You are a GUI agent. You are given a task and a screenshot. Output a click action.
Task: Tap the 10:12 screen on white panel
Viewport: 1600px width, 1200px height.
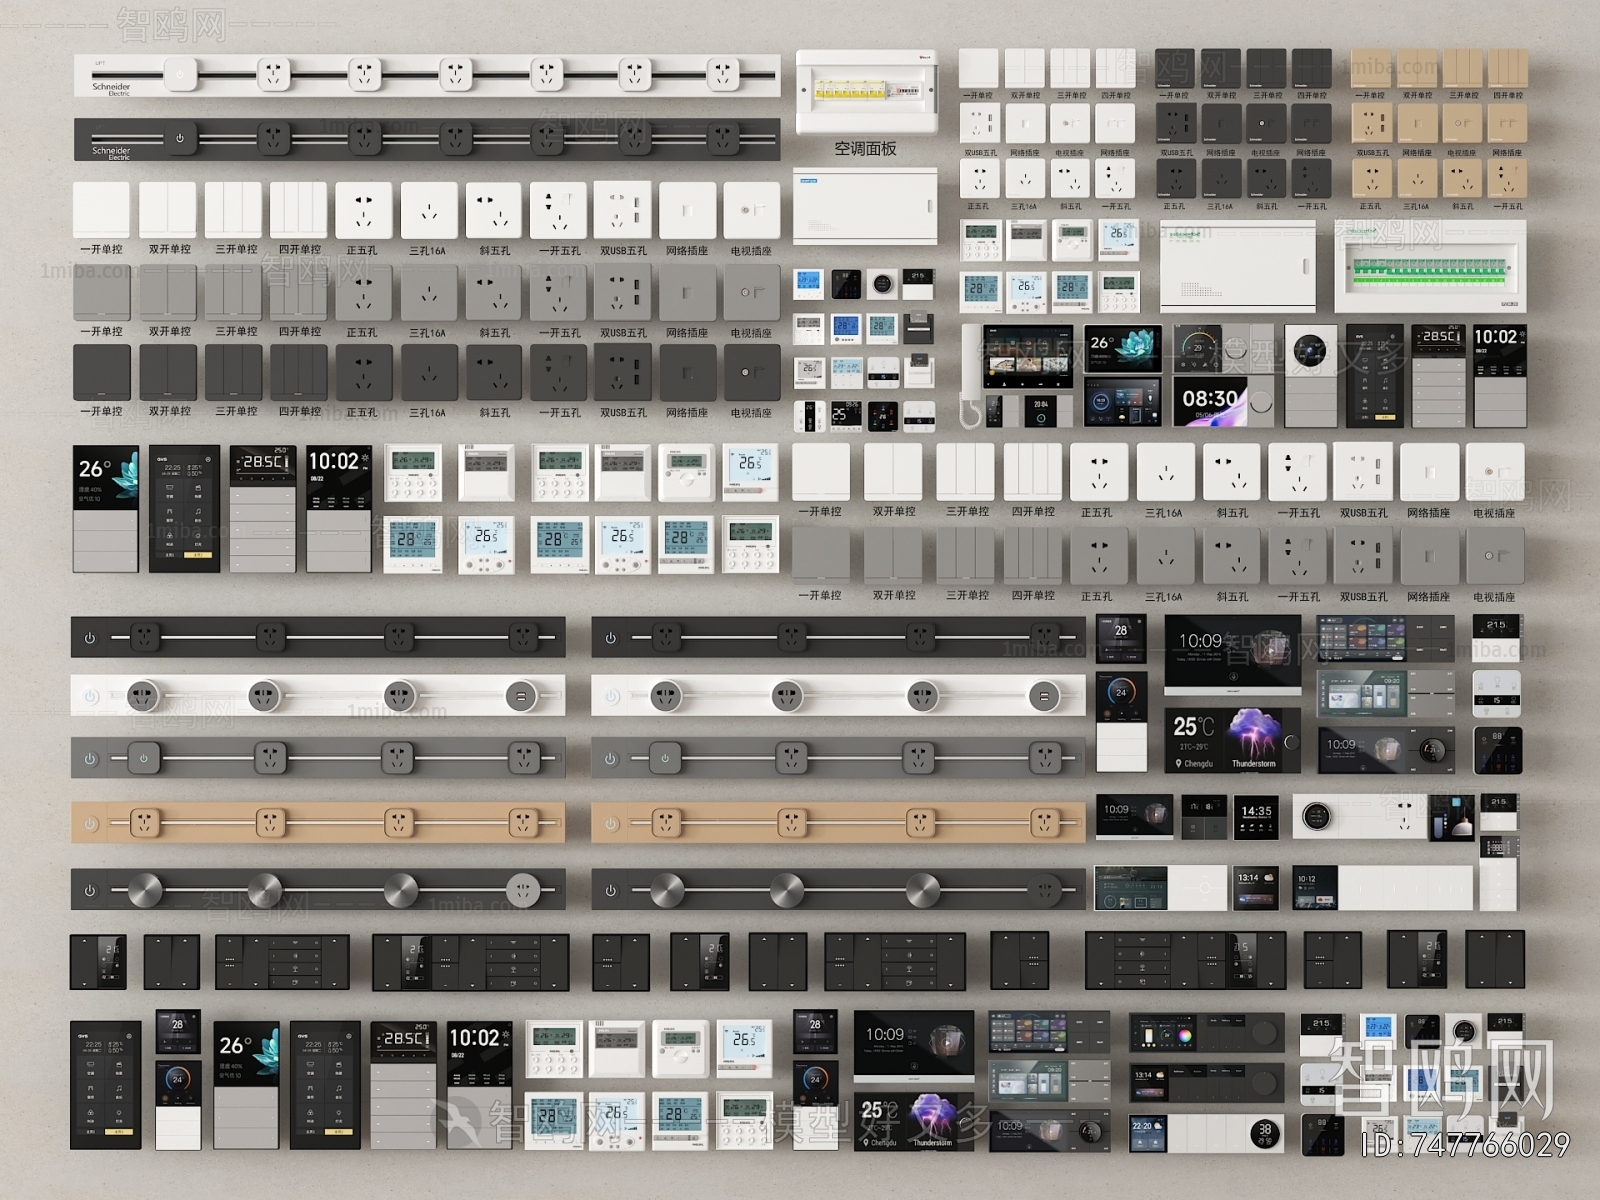click(x=1314, y=888)
